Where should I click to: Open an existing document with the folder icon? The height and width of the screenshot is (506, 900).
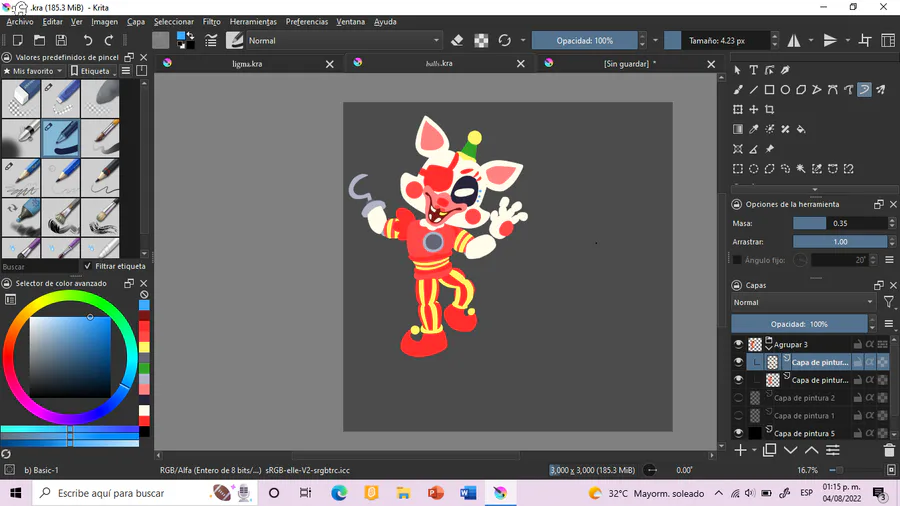pyautogui.click(x=40, y=40)
